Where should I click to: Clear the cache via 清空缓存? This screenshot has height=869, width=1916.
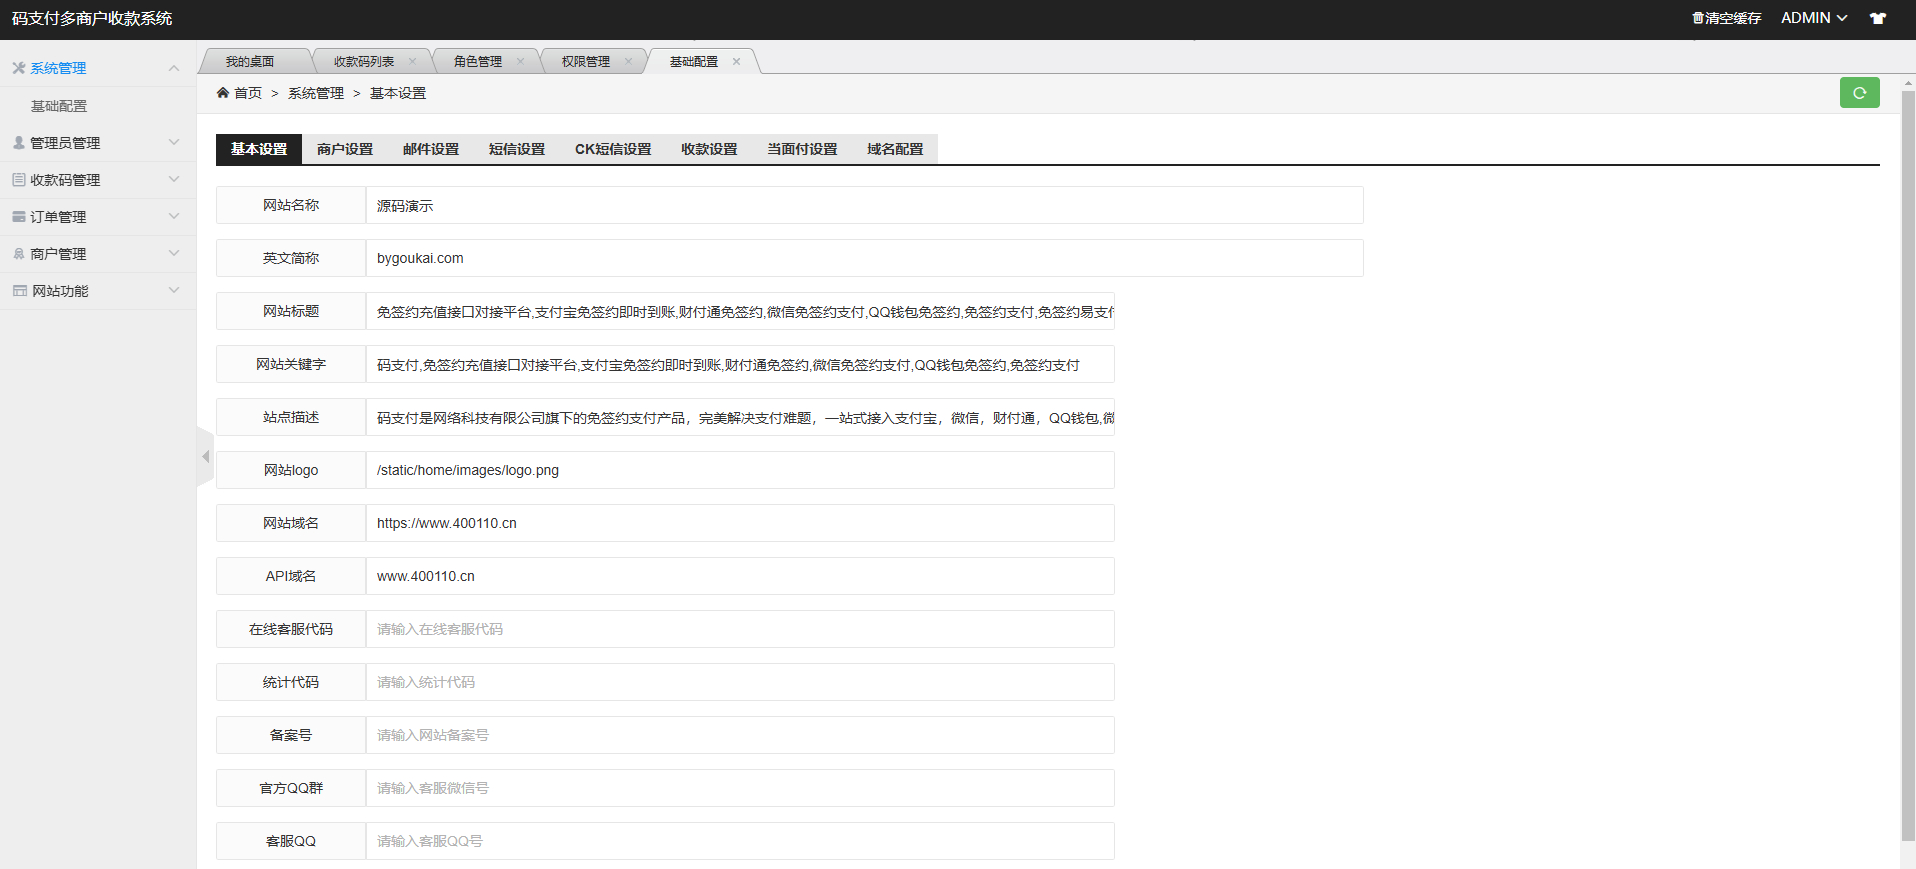pyautogui.click(x=1726, y=18)
